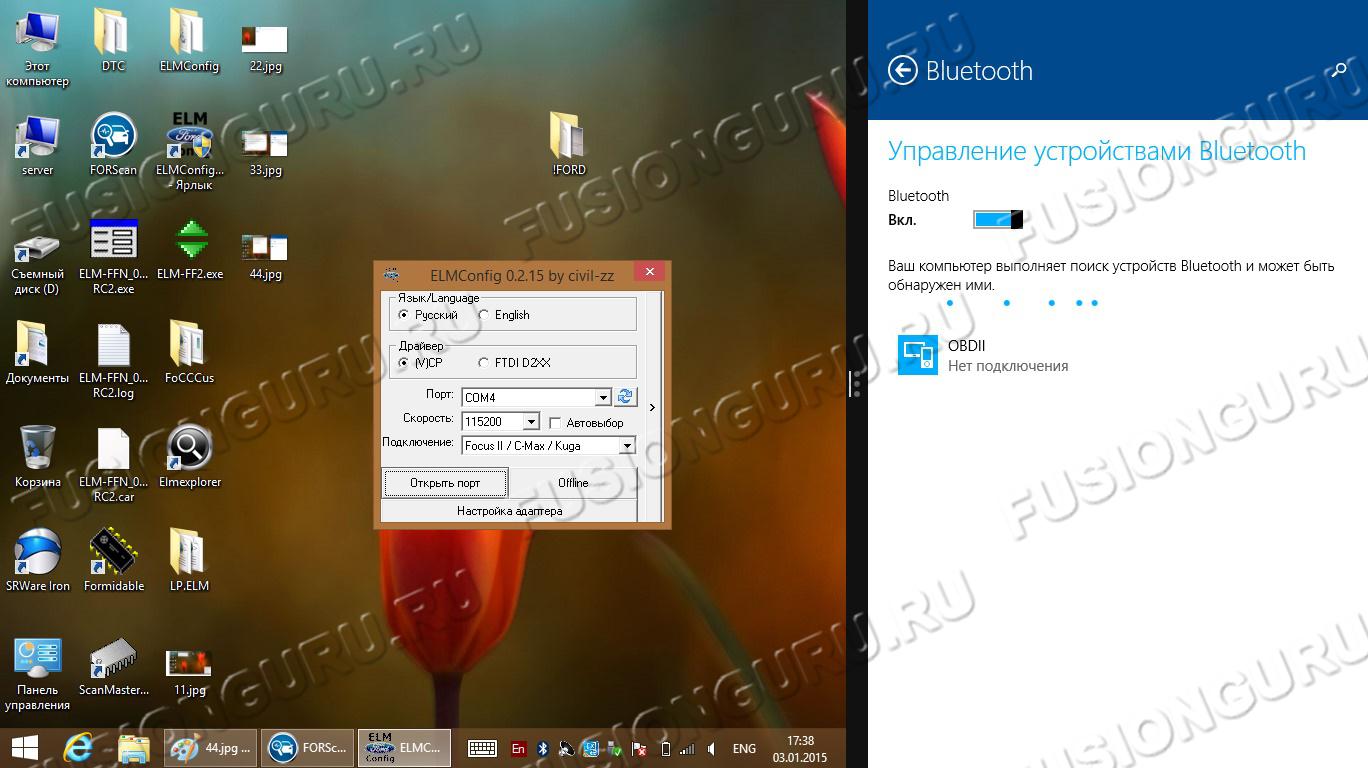Select ELM-FF2.exe desktop icon

[x=190, y=250]
